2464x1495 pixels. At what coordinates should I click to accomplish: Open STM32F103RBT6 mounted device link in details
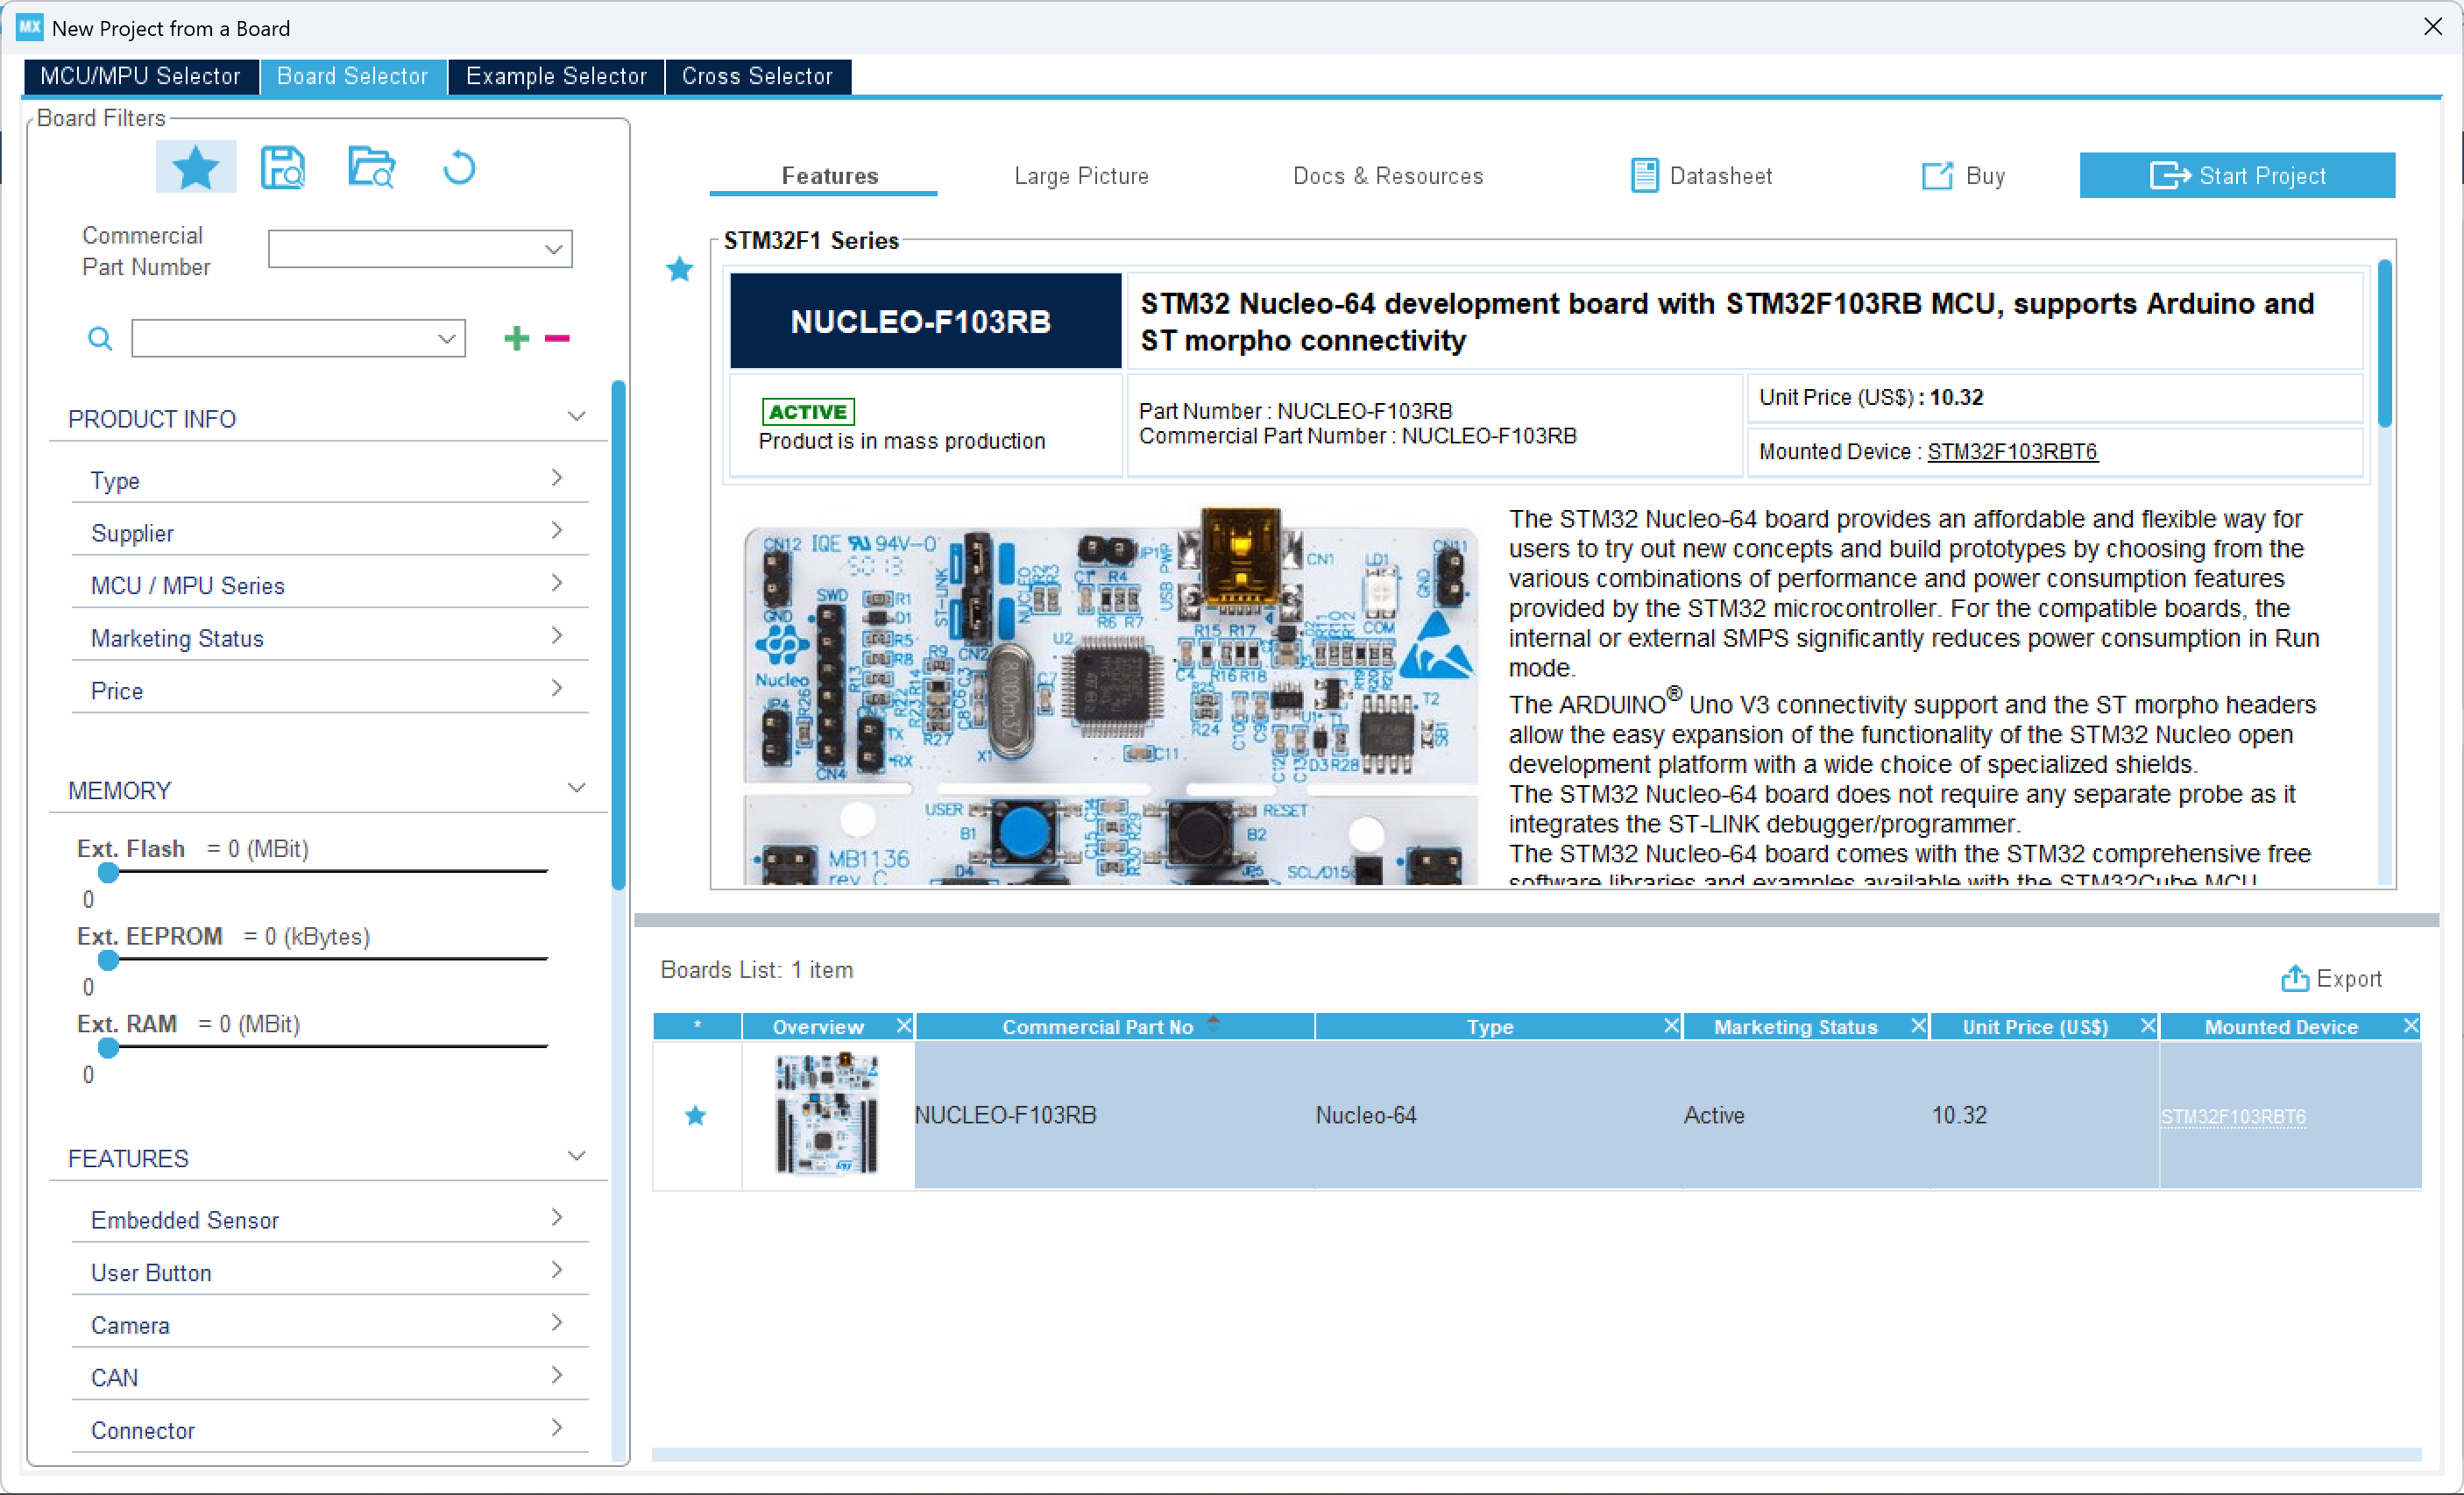2012,451
